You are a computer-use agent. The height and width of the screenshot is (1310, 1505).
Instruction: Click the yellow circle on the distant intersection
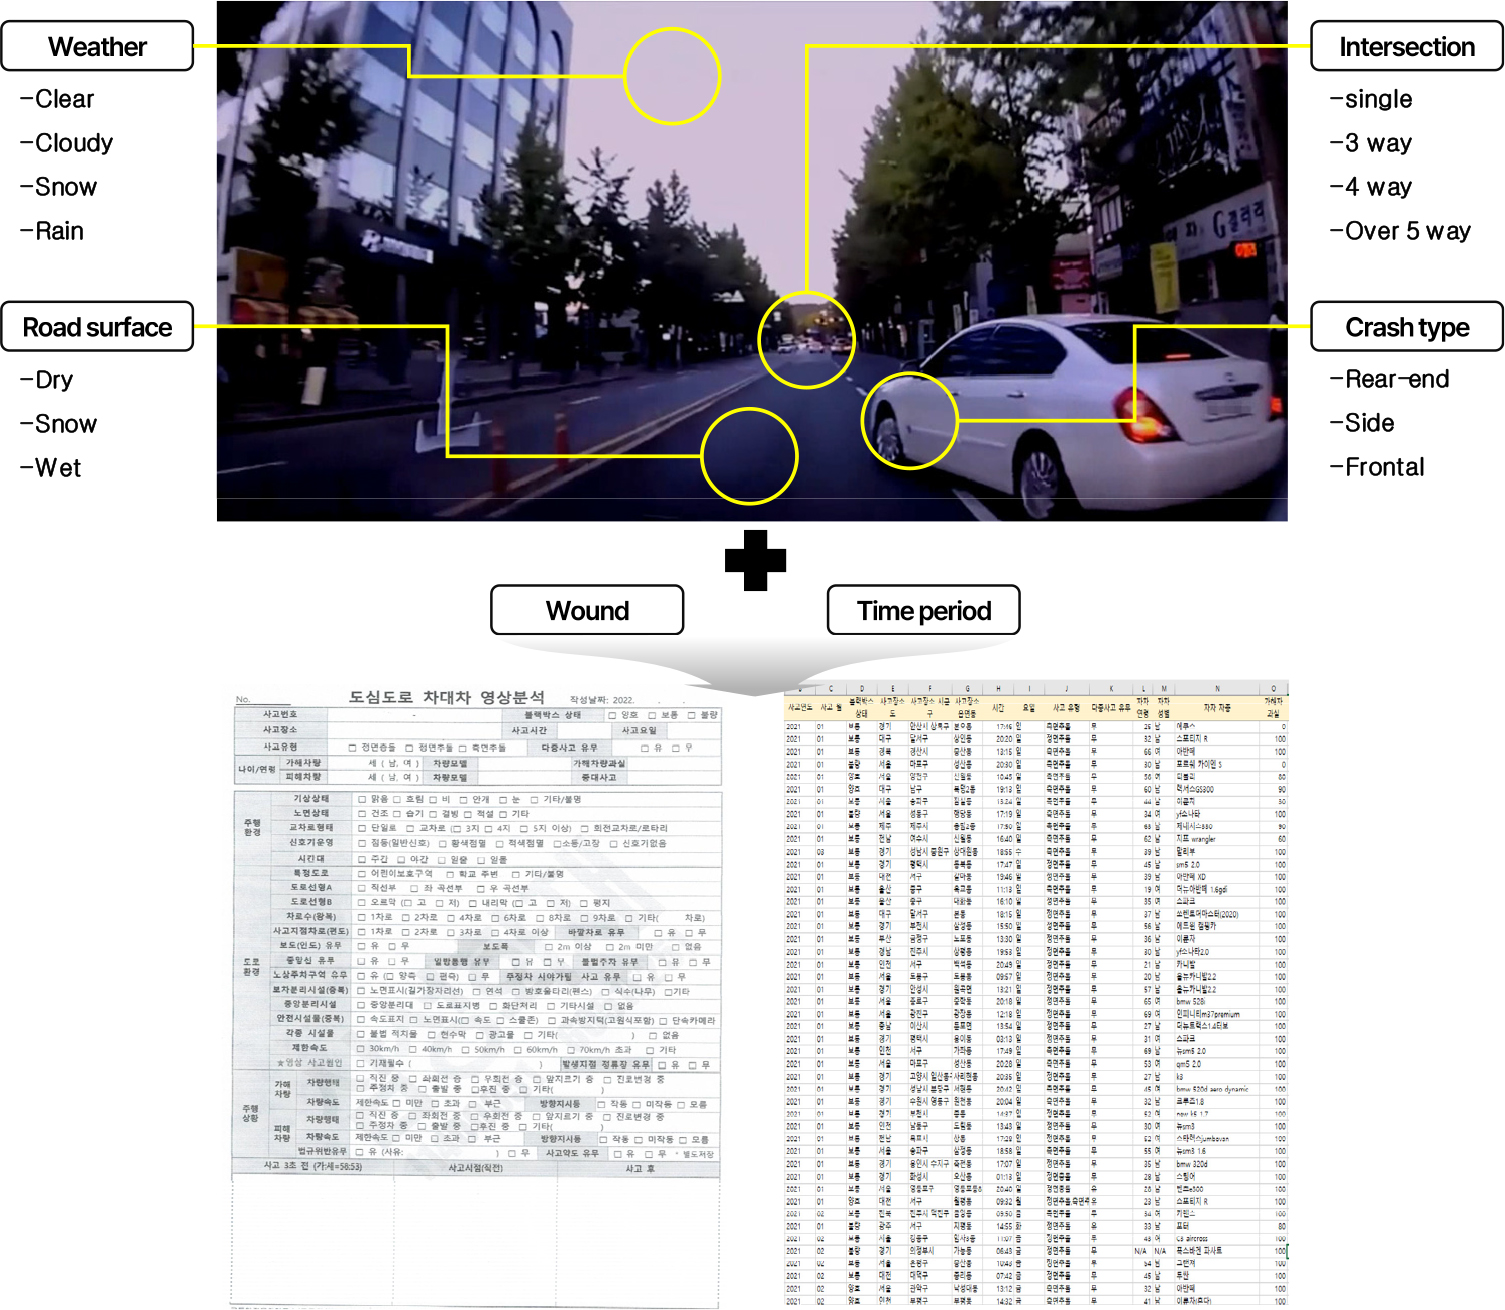point(806,340)
